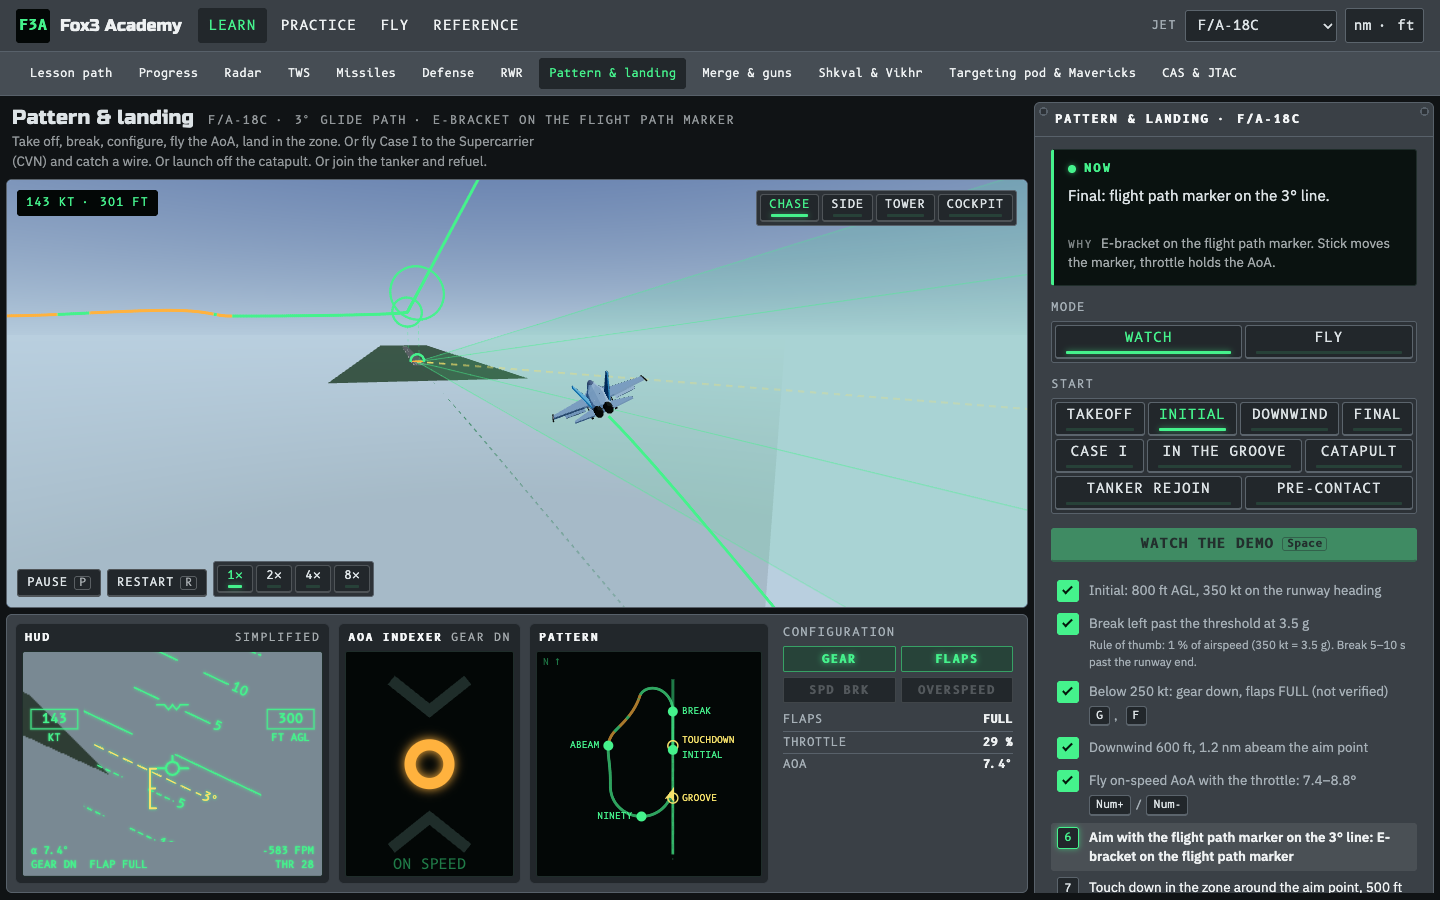Click the on-speed donut in the AoA indexer

(x=429, y=765)
